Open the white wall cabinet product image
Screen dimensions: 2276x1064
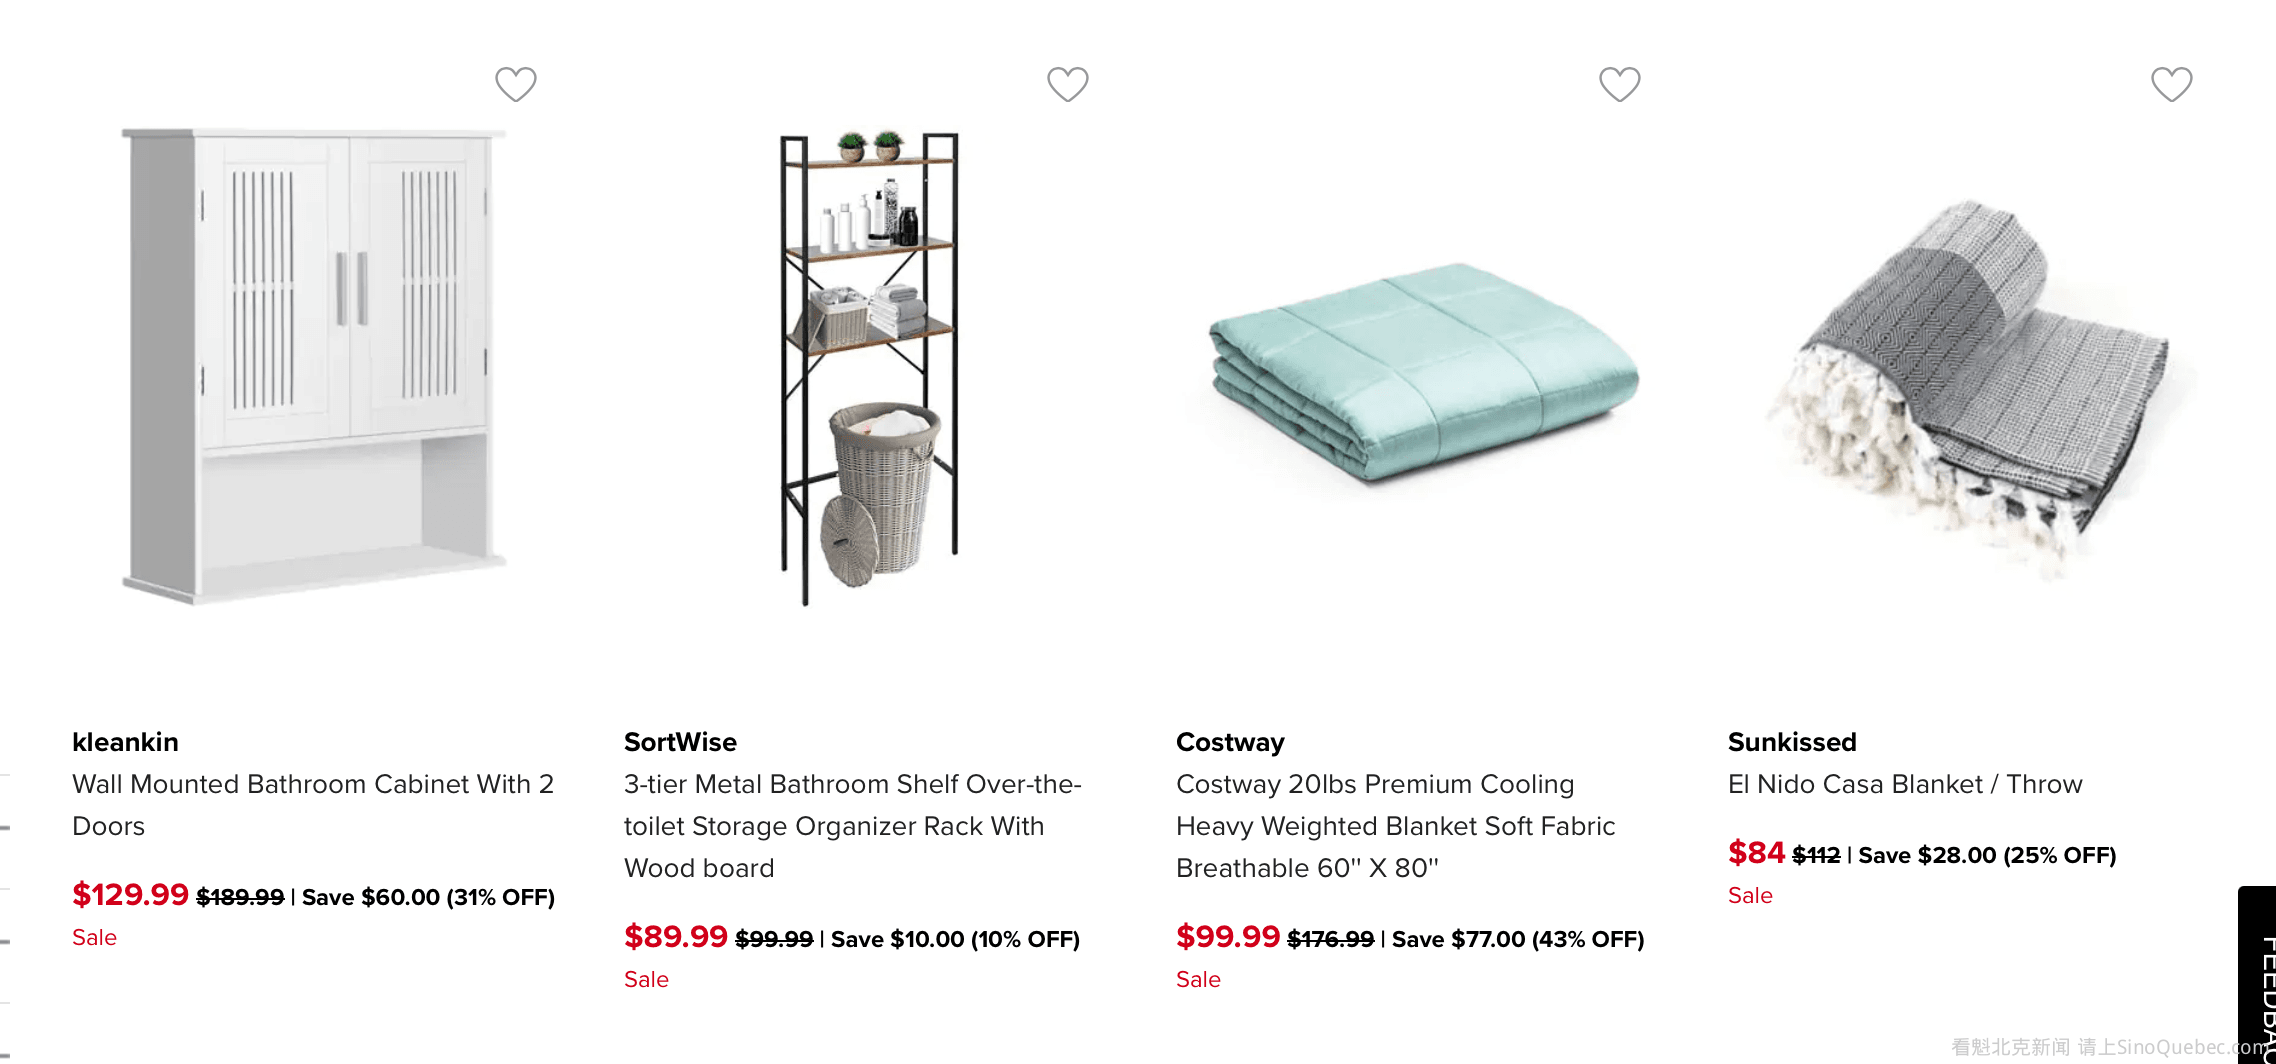(x=313, y=366)
